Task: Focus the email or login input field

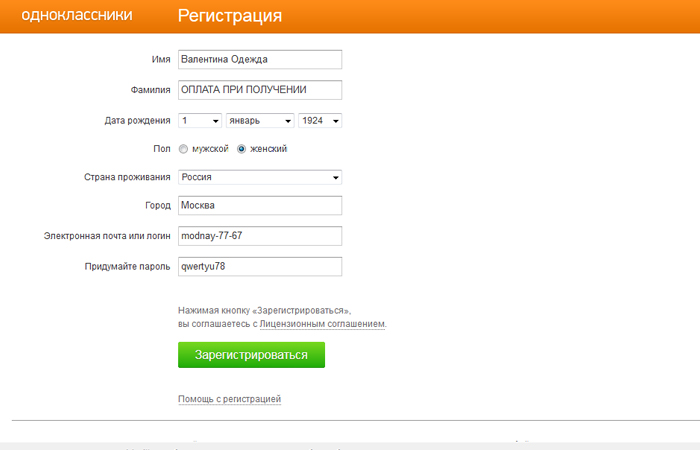Action: 259,236
